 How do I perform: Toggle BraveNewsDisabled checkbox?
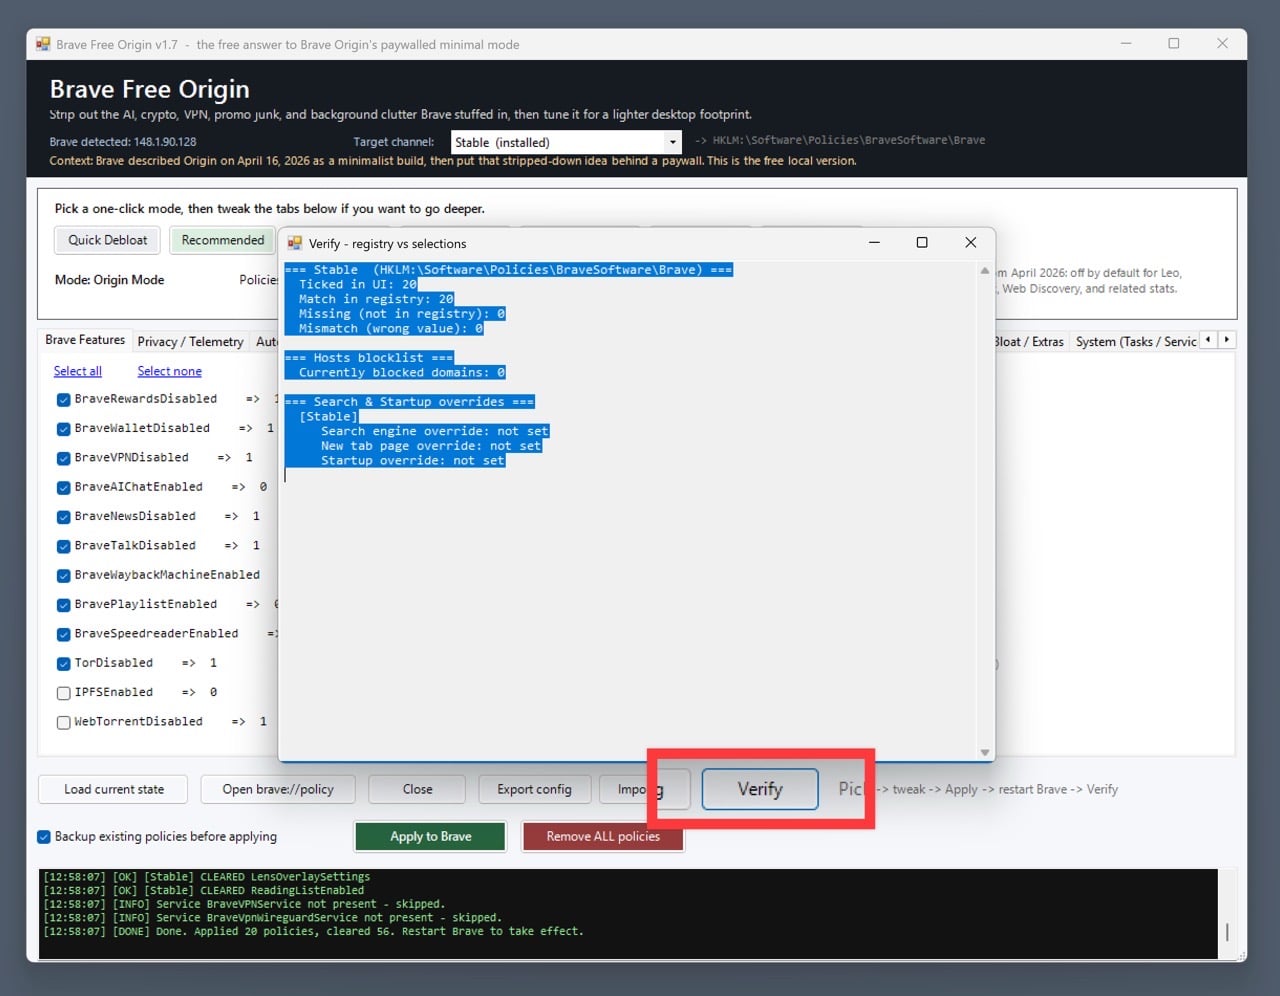pos(64,517)
